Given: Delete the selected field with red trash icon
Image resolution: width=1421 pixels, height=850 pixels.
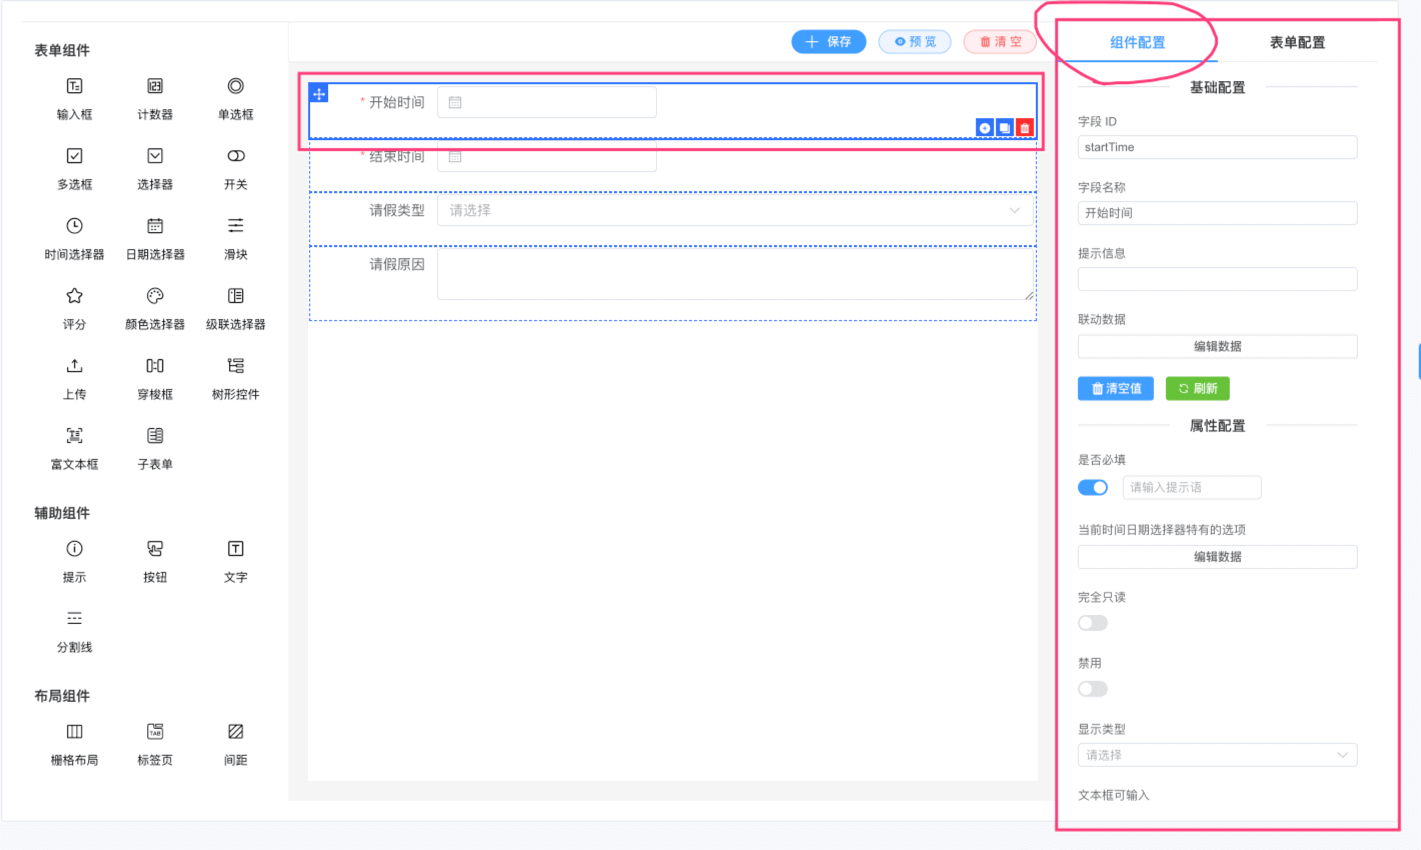Looking at the screenshot, I should point(1024,128).
